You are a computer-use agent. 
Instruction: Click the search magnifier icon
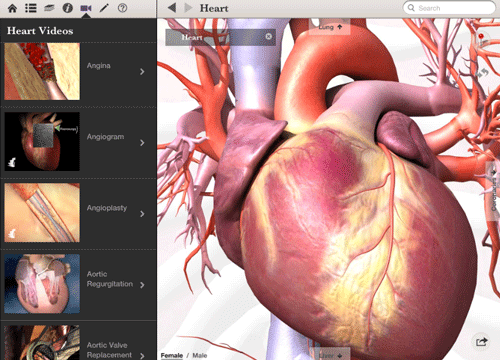point(411,8)
